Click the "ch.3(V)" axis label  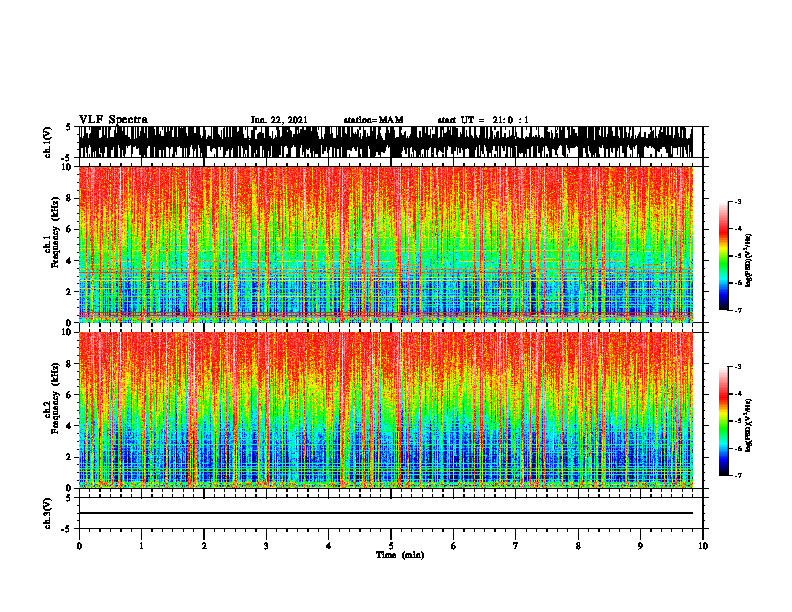(x=47, y=513)
